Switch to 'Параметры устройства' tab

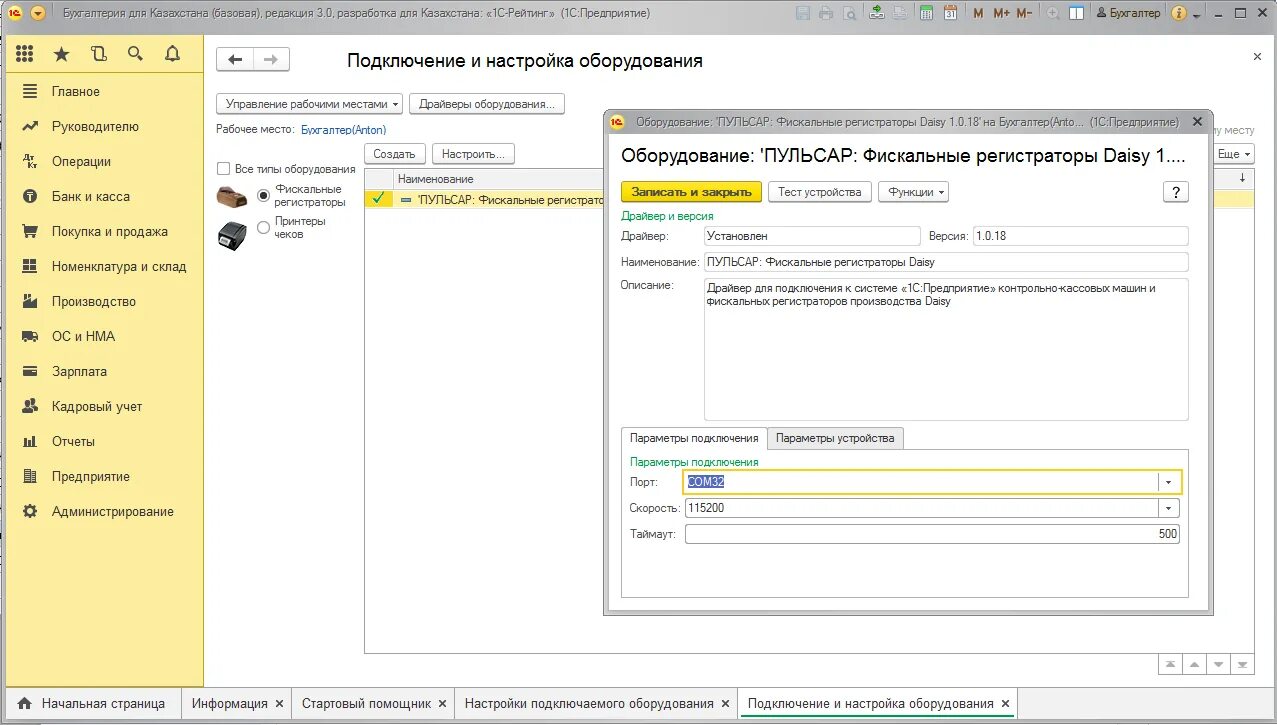pos(835,438)
